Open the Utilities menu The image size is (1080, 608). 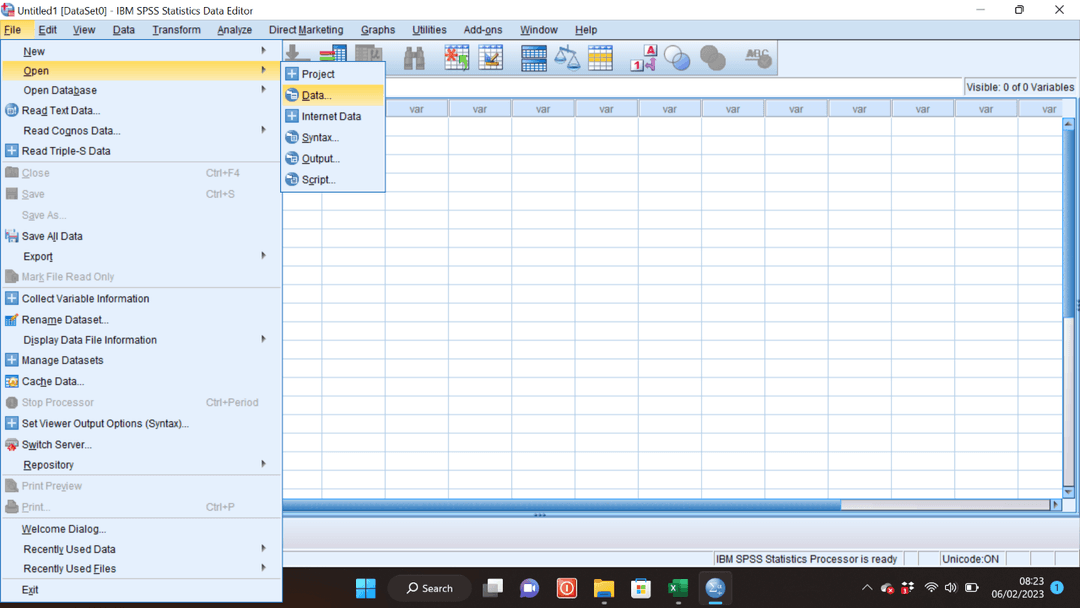pos(429,30)
